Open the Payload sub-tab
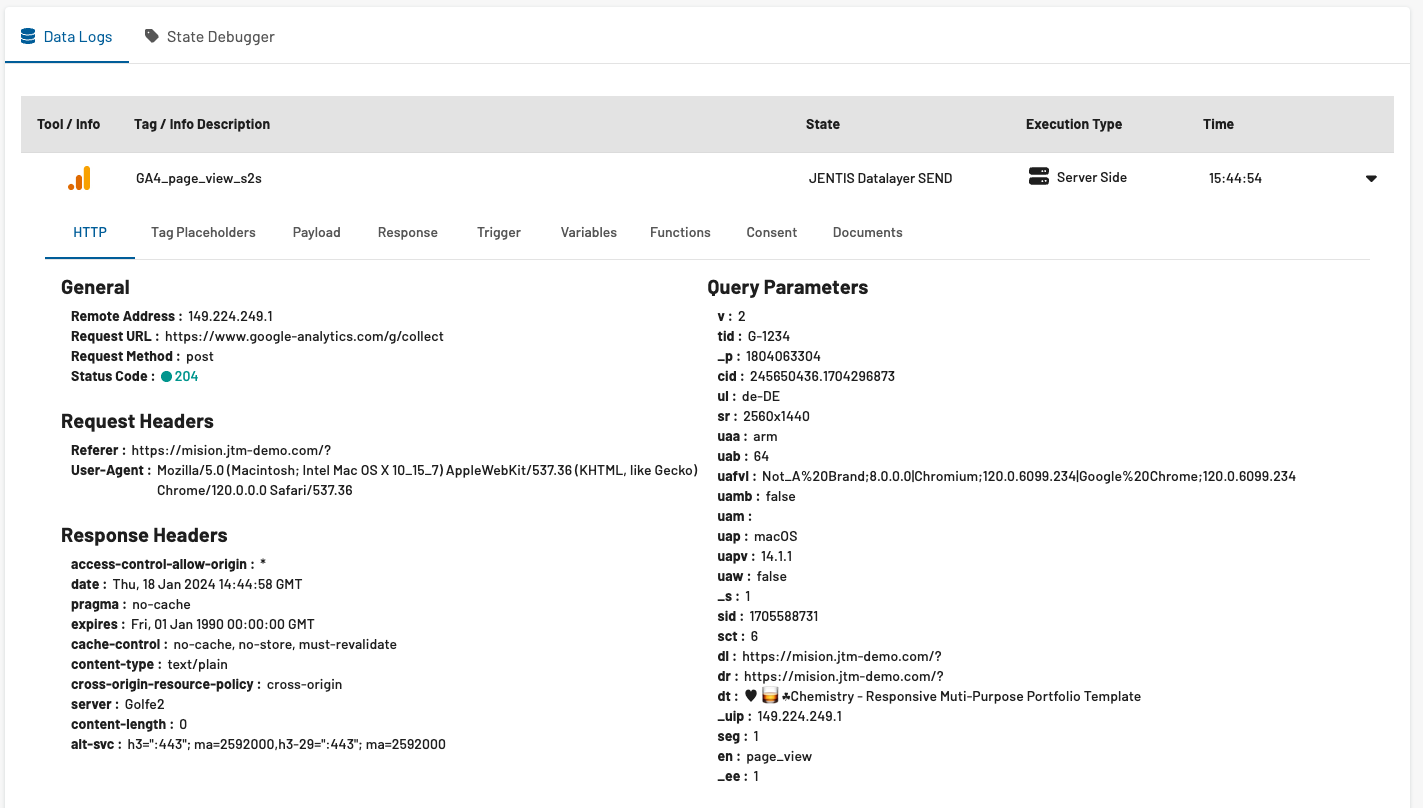This screenshot has height=808, width=1423. tap(316, 232)
